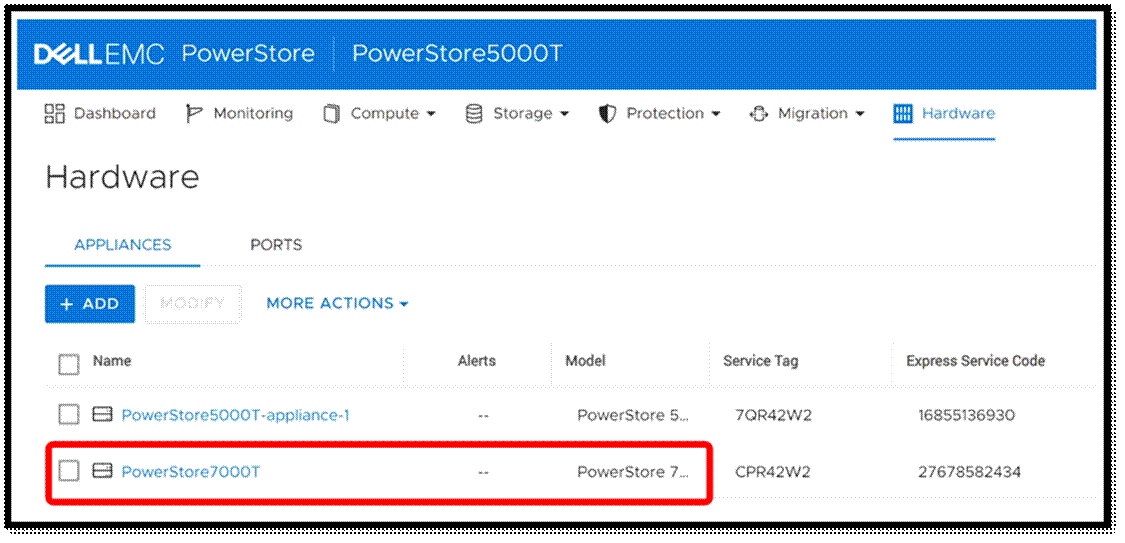Open the PowerStore7000T appliance link

click(190, 472)
